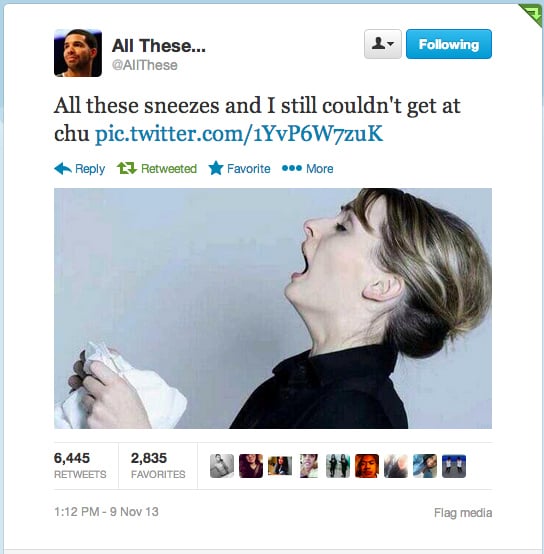View the 2,835 favorites list
Image resolution: width=544 pixels, height=554 pixels.
pyautogui.click(x=158, y=465)
